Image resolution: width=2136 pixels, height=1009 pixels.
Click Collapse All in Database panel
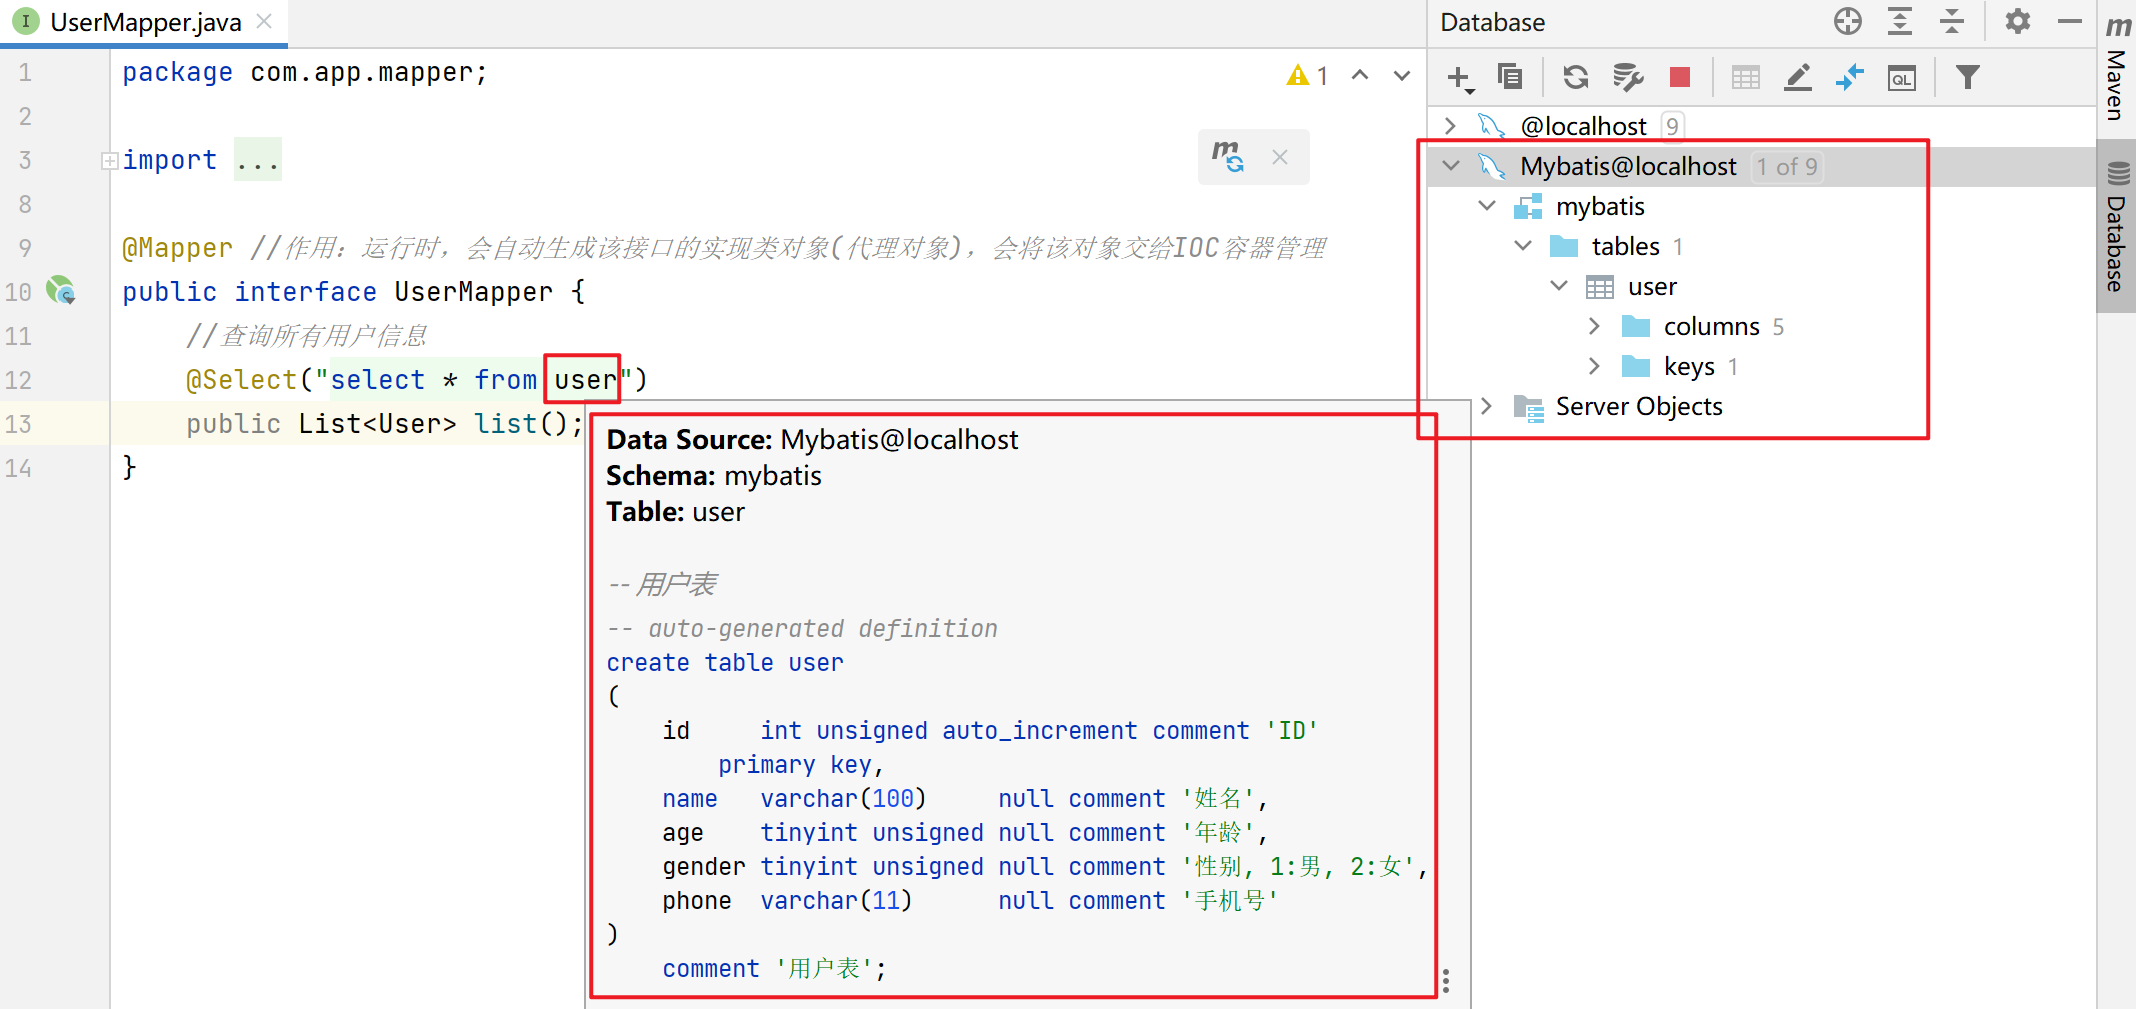click(1952, 21)
